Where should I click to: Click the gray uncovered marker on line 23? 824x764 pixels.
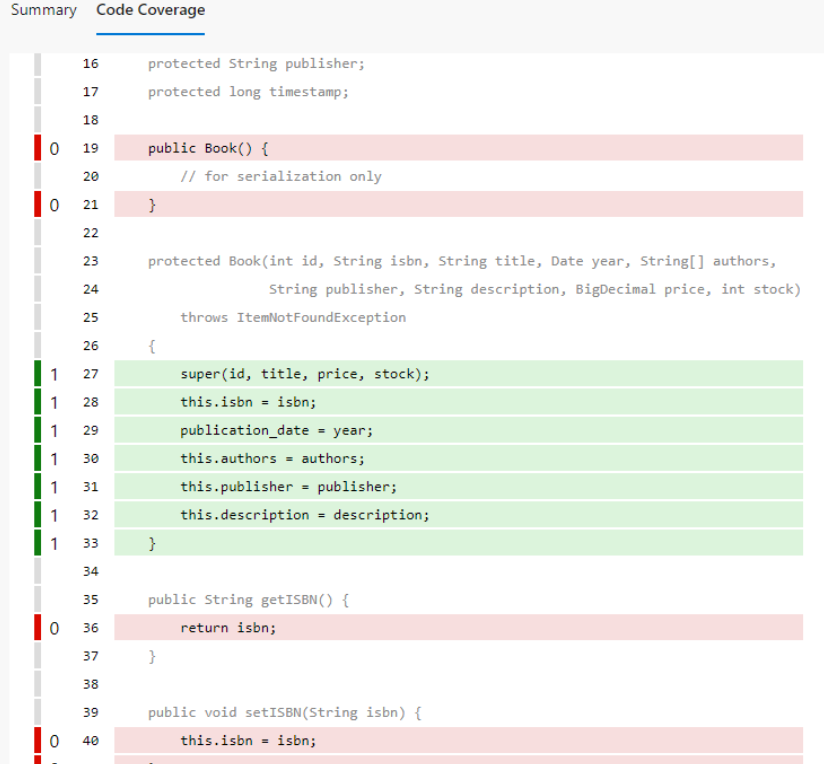38,261
